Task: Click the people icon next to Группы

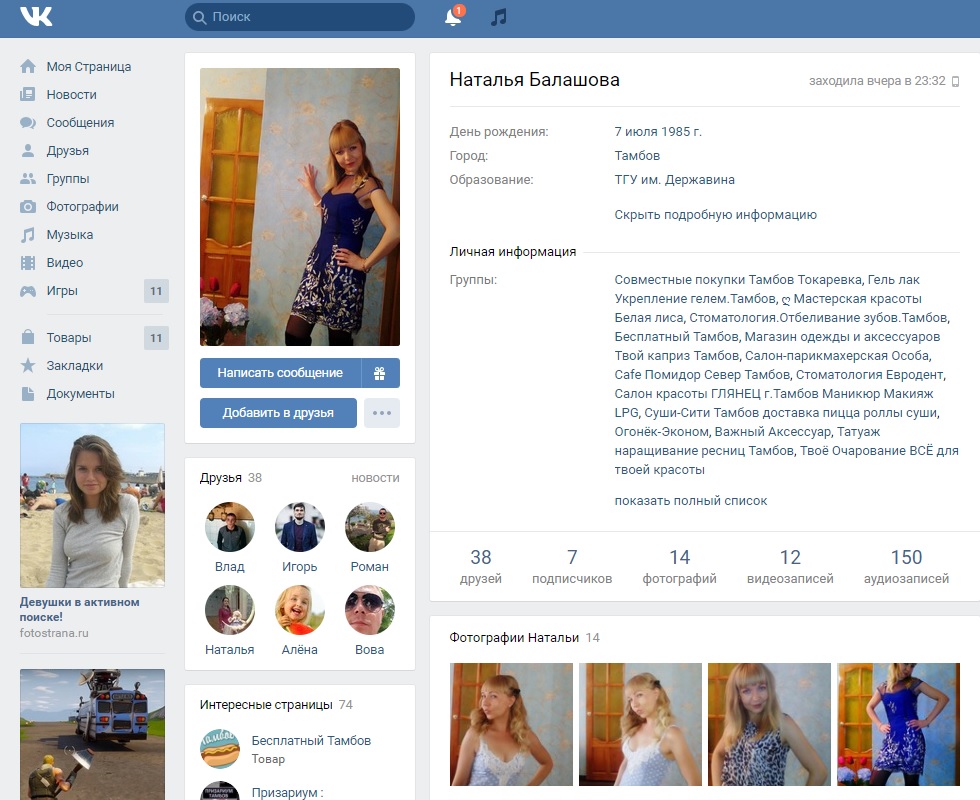Action: click(28, 179)
